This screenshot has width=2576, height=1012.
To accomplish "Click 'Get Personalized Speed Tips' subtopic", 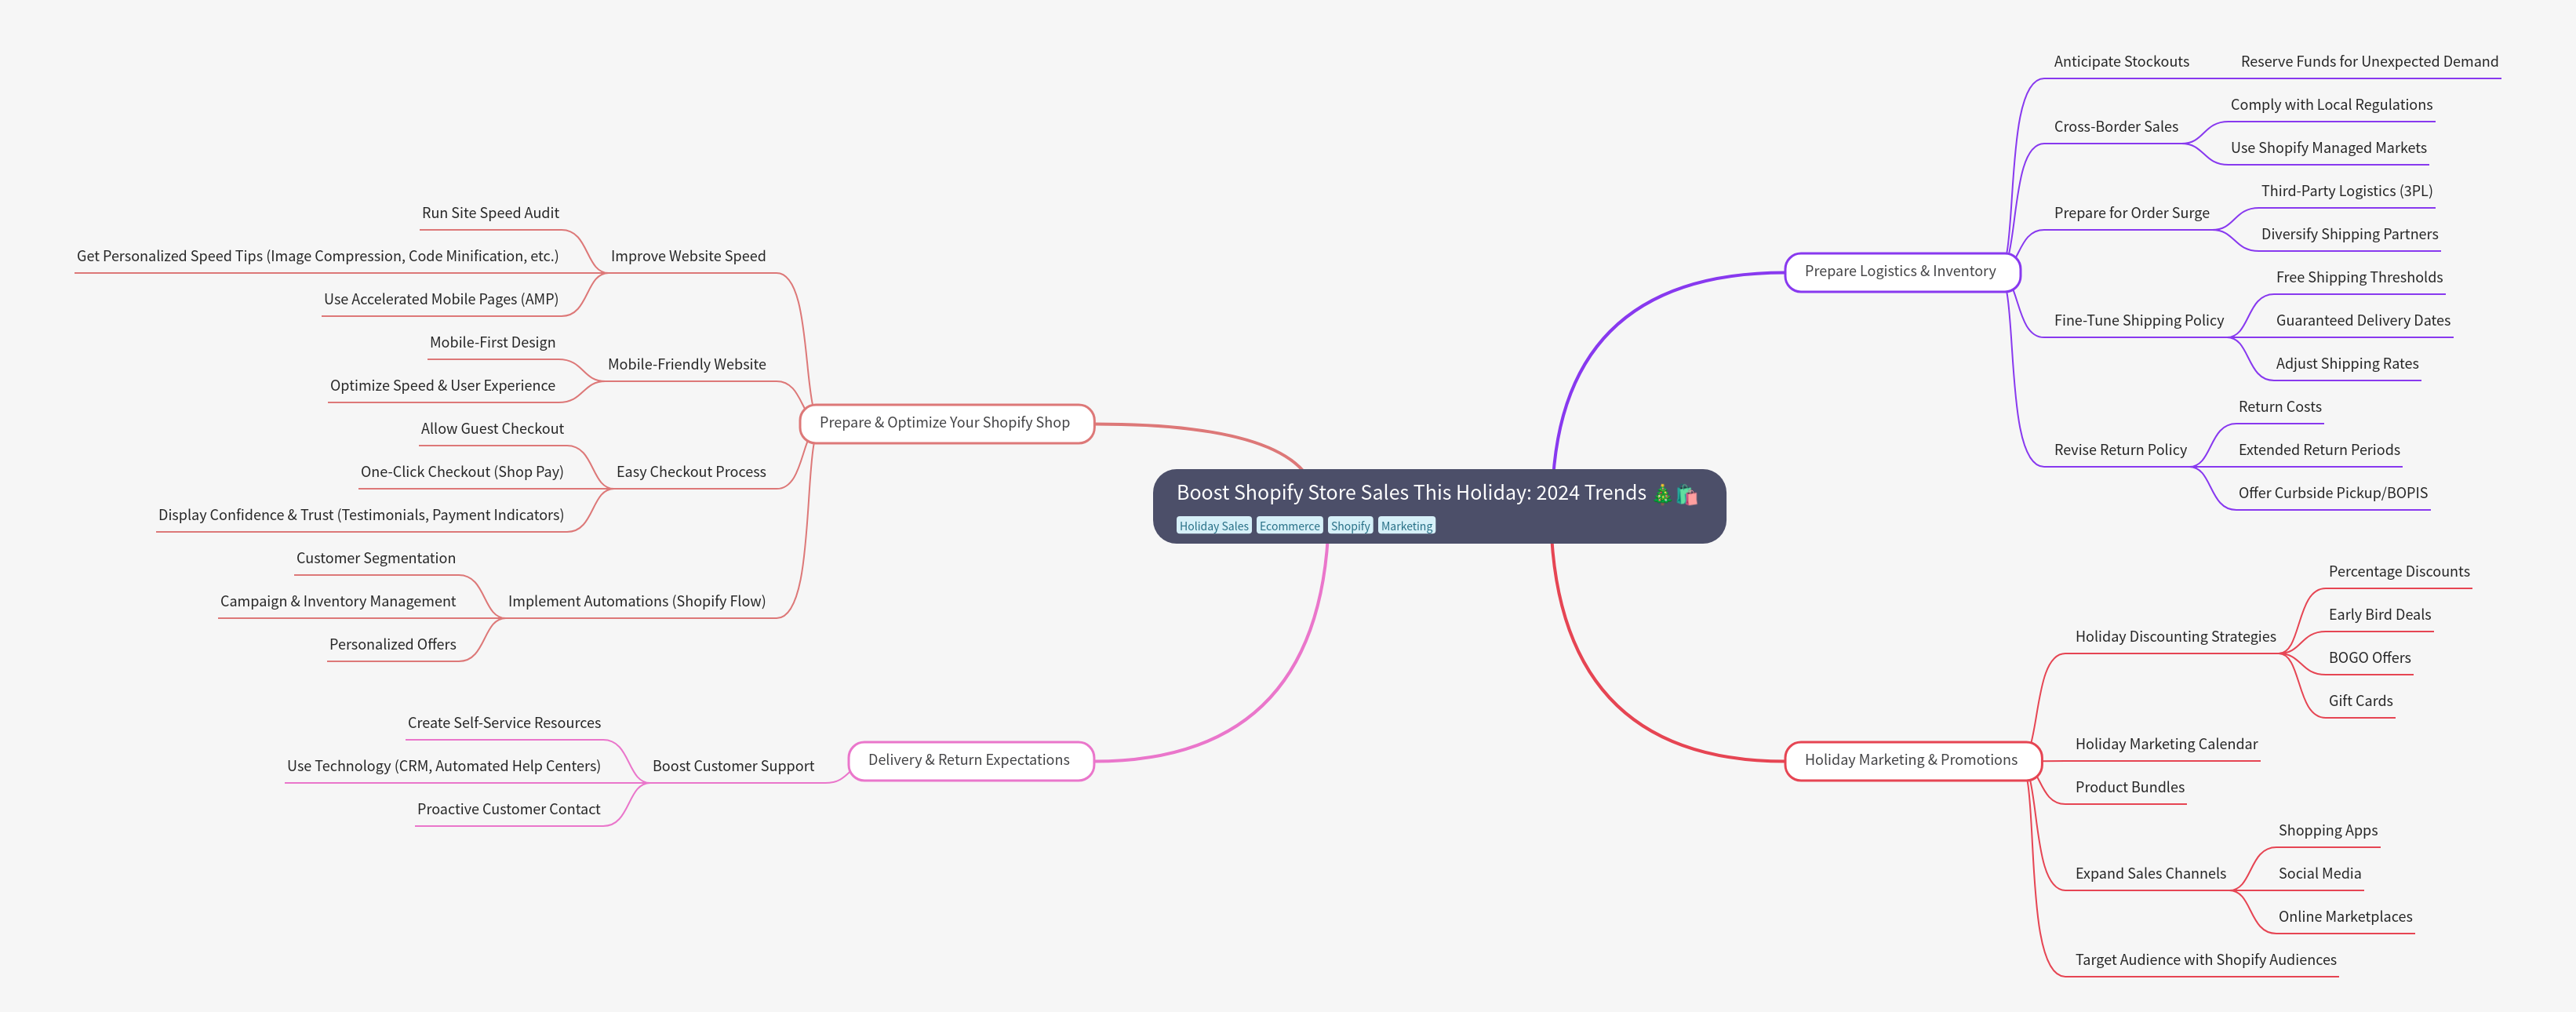I will pyautogui.click(x=317, y=256).
